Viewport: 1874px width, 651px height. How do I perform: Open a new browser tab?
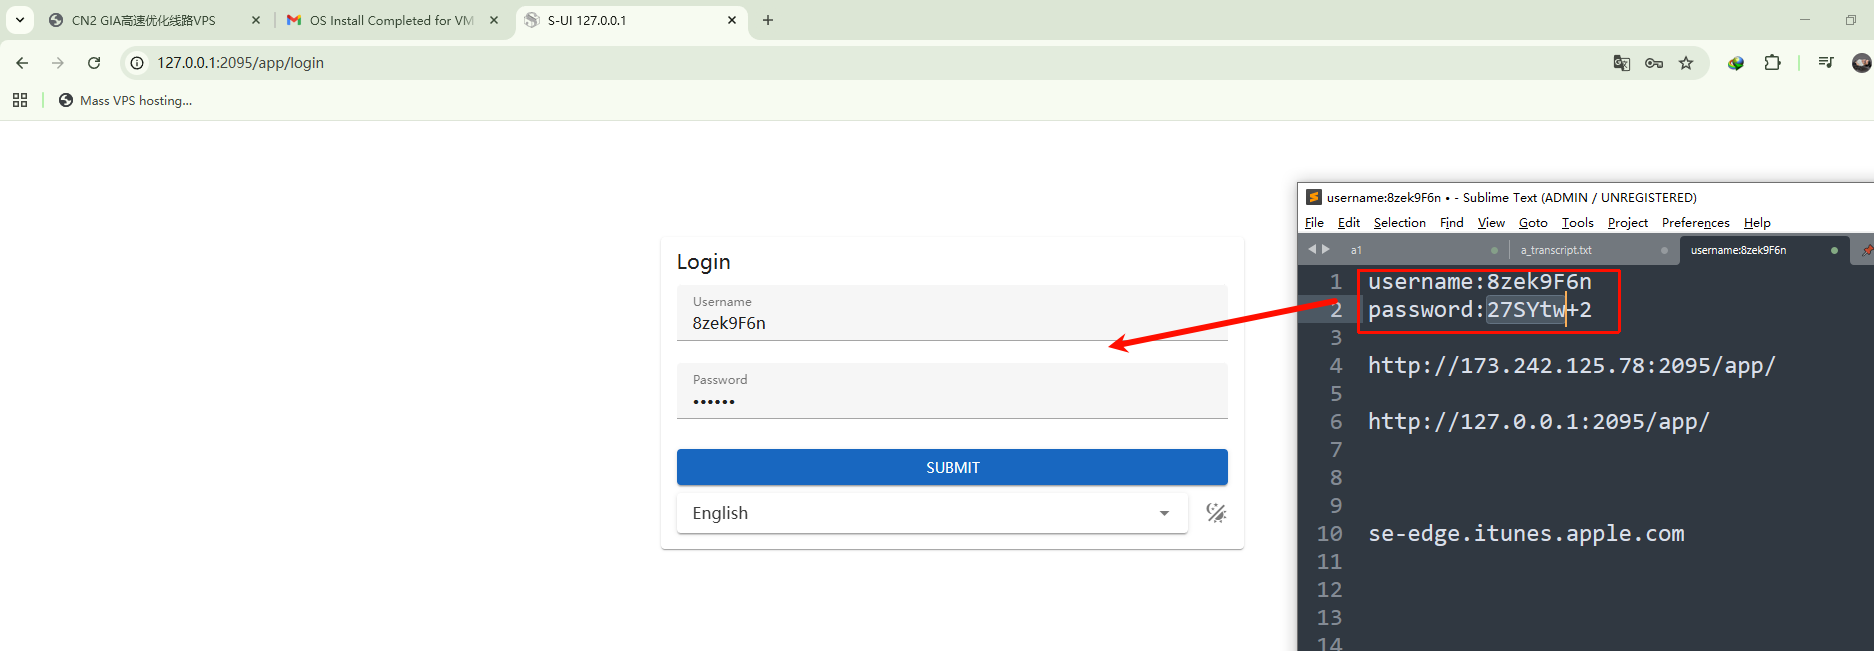(768, 20)
